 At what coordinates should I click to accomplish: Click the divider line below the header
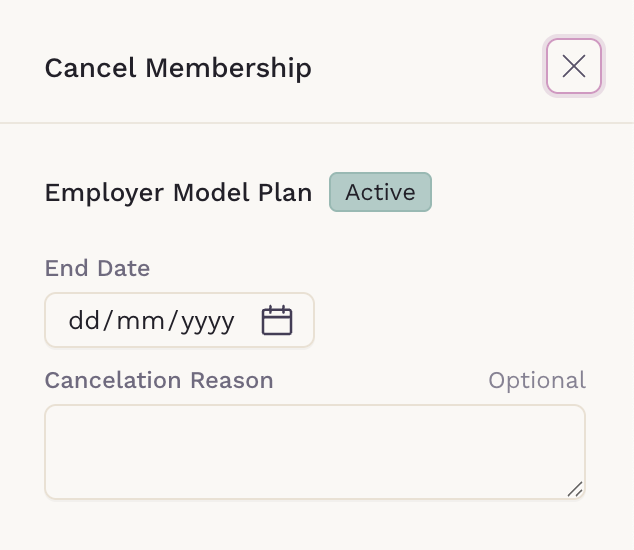[317, 123]
